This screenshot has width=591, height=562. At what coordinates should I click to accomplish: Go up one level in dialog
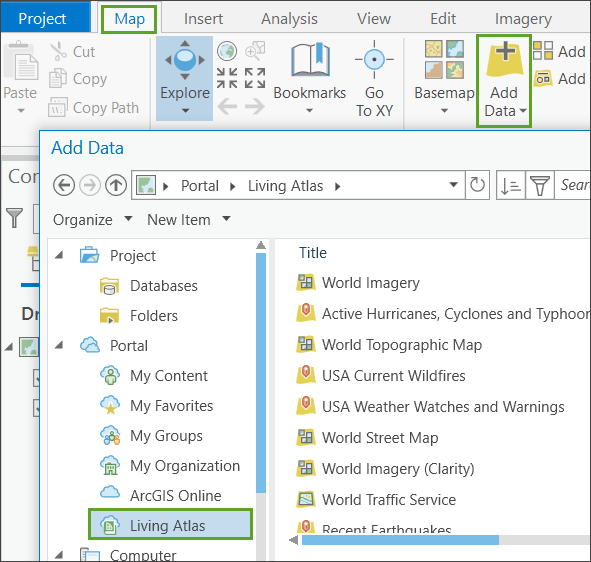coord(116,185)
